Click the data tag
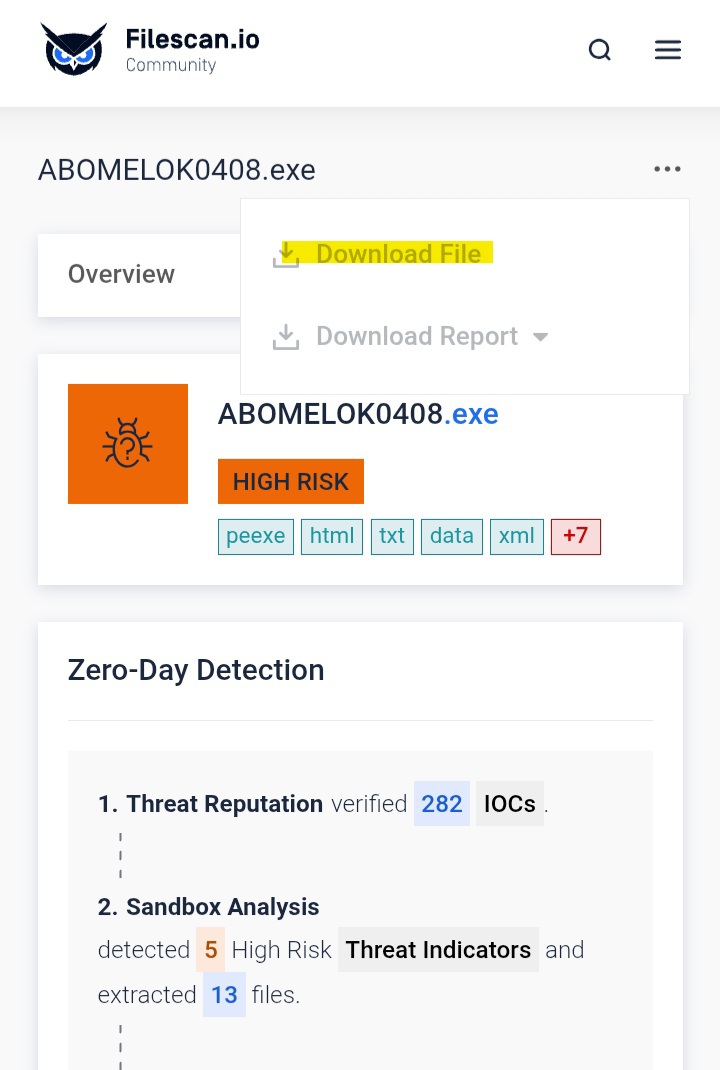The width and height of the screenshot is (720, 1070). (451, 536)
